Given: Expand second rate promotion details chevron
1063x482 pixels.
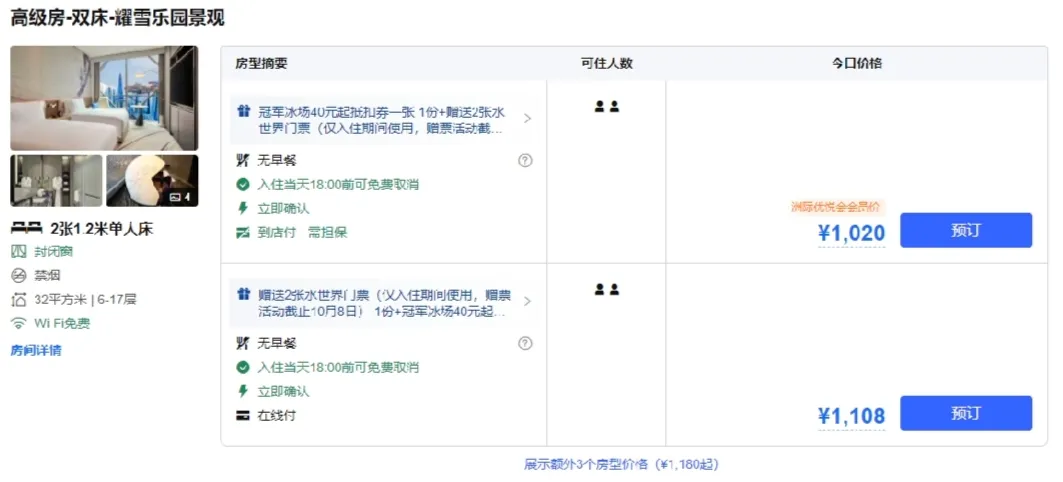Looking at the screenshot, I should click(x=527, y=302).
